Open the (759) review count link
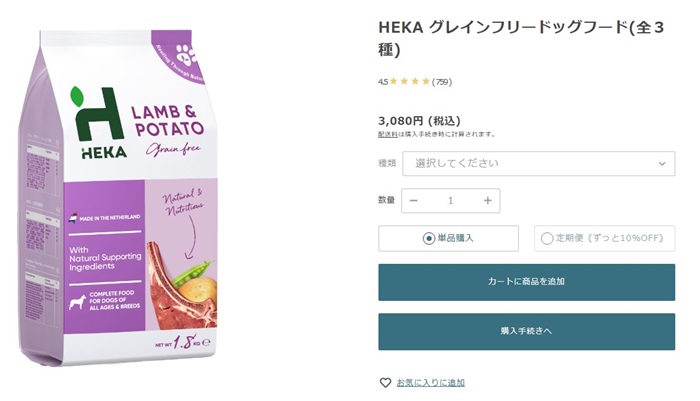Viewport: 700px width, 401px height. coord(442,81)
